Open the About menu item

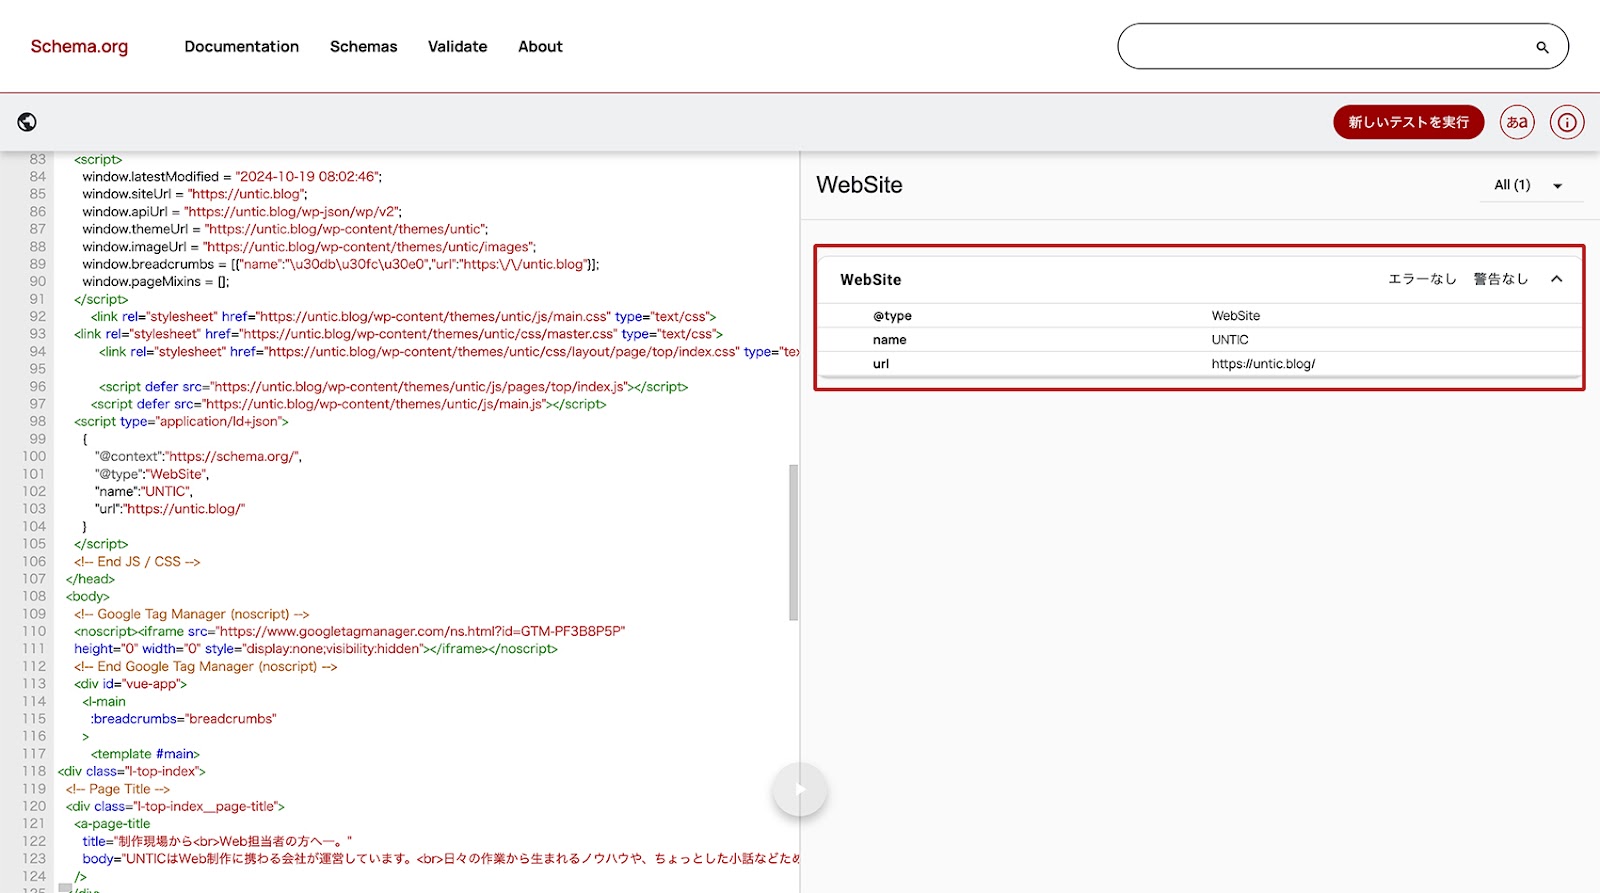click(x=540, y=46)
